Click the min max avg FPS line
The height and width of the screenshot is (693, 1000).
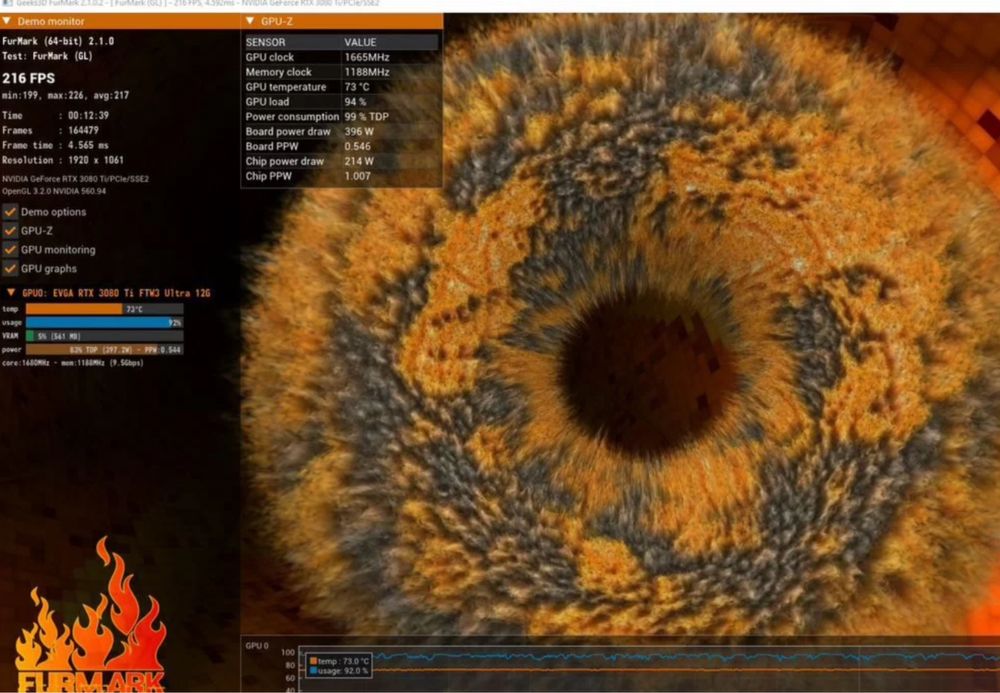click(66, 96)
